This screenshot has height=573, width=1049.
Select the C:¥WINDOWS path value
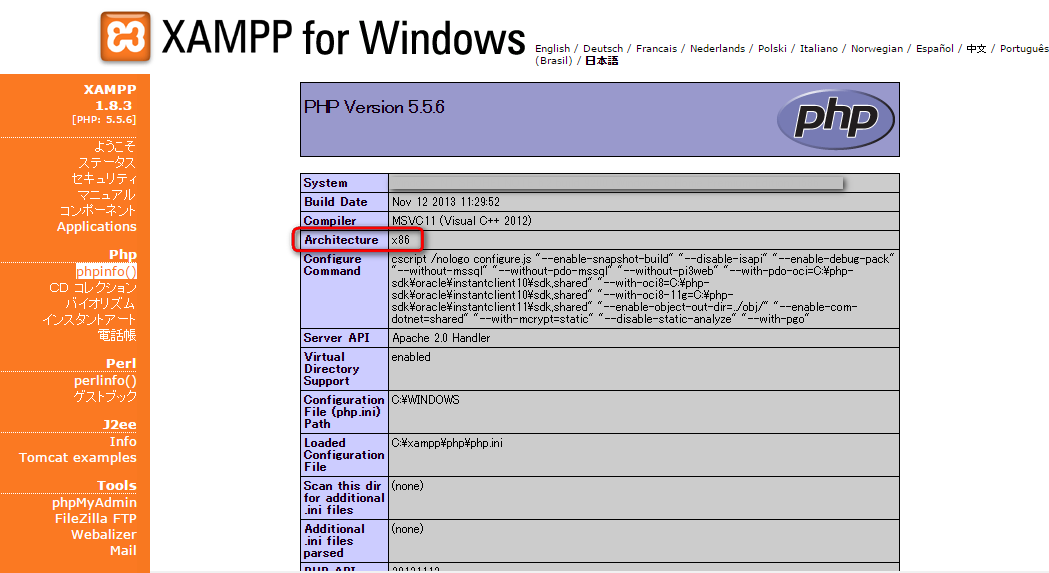(425, 400)
